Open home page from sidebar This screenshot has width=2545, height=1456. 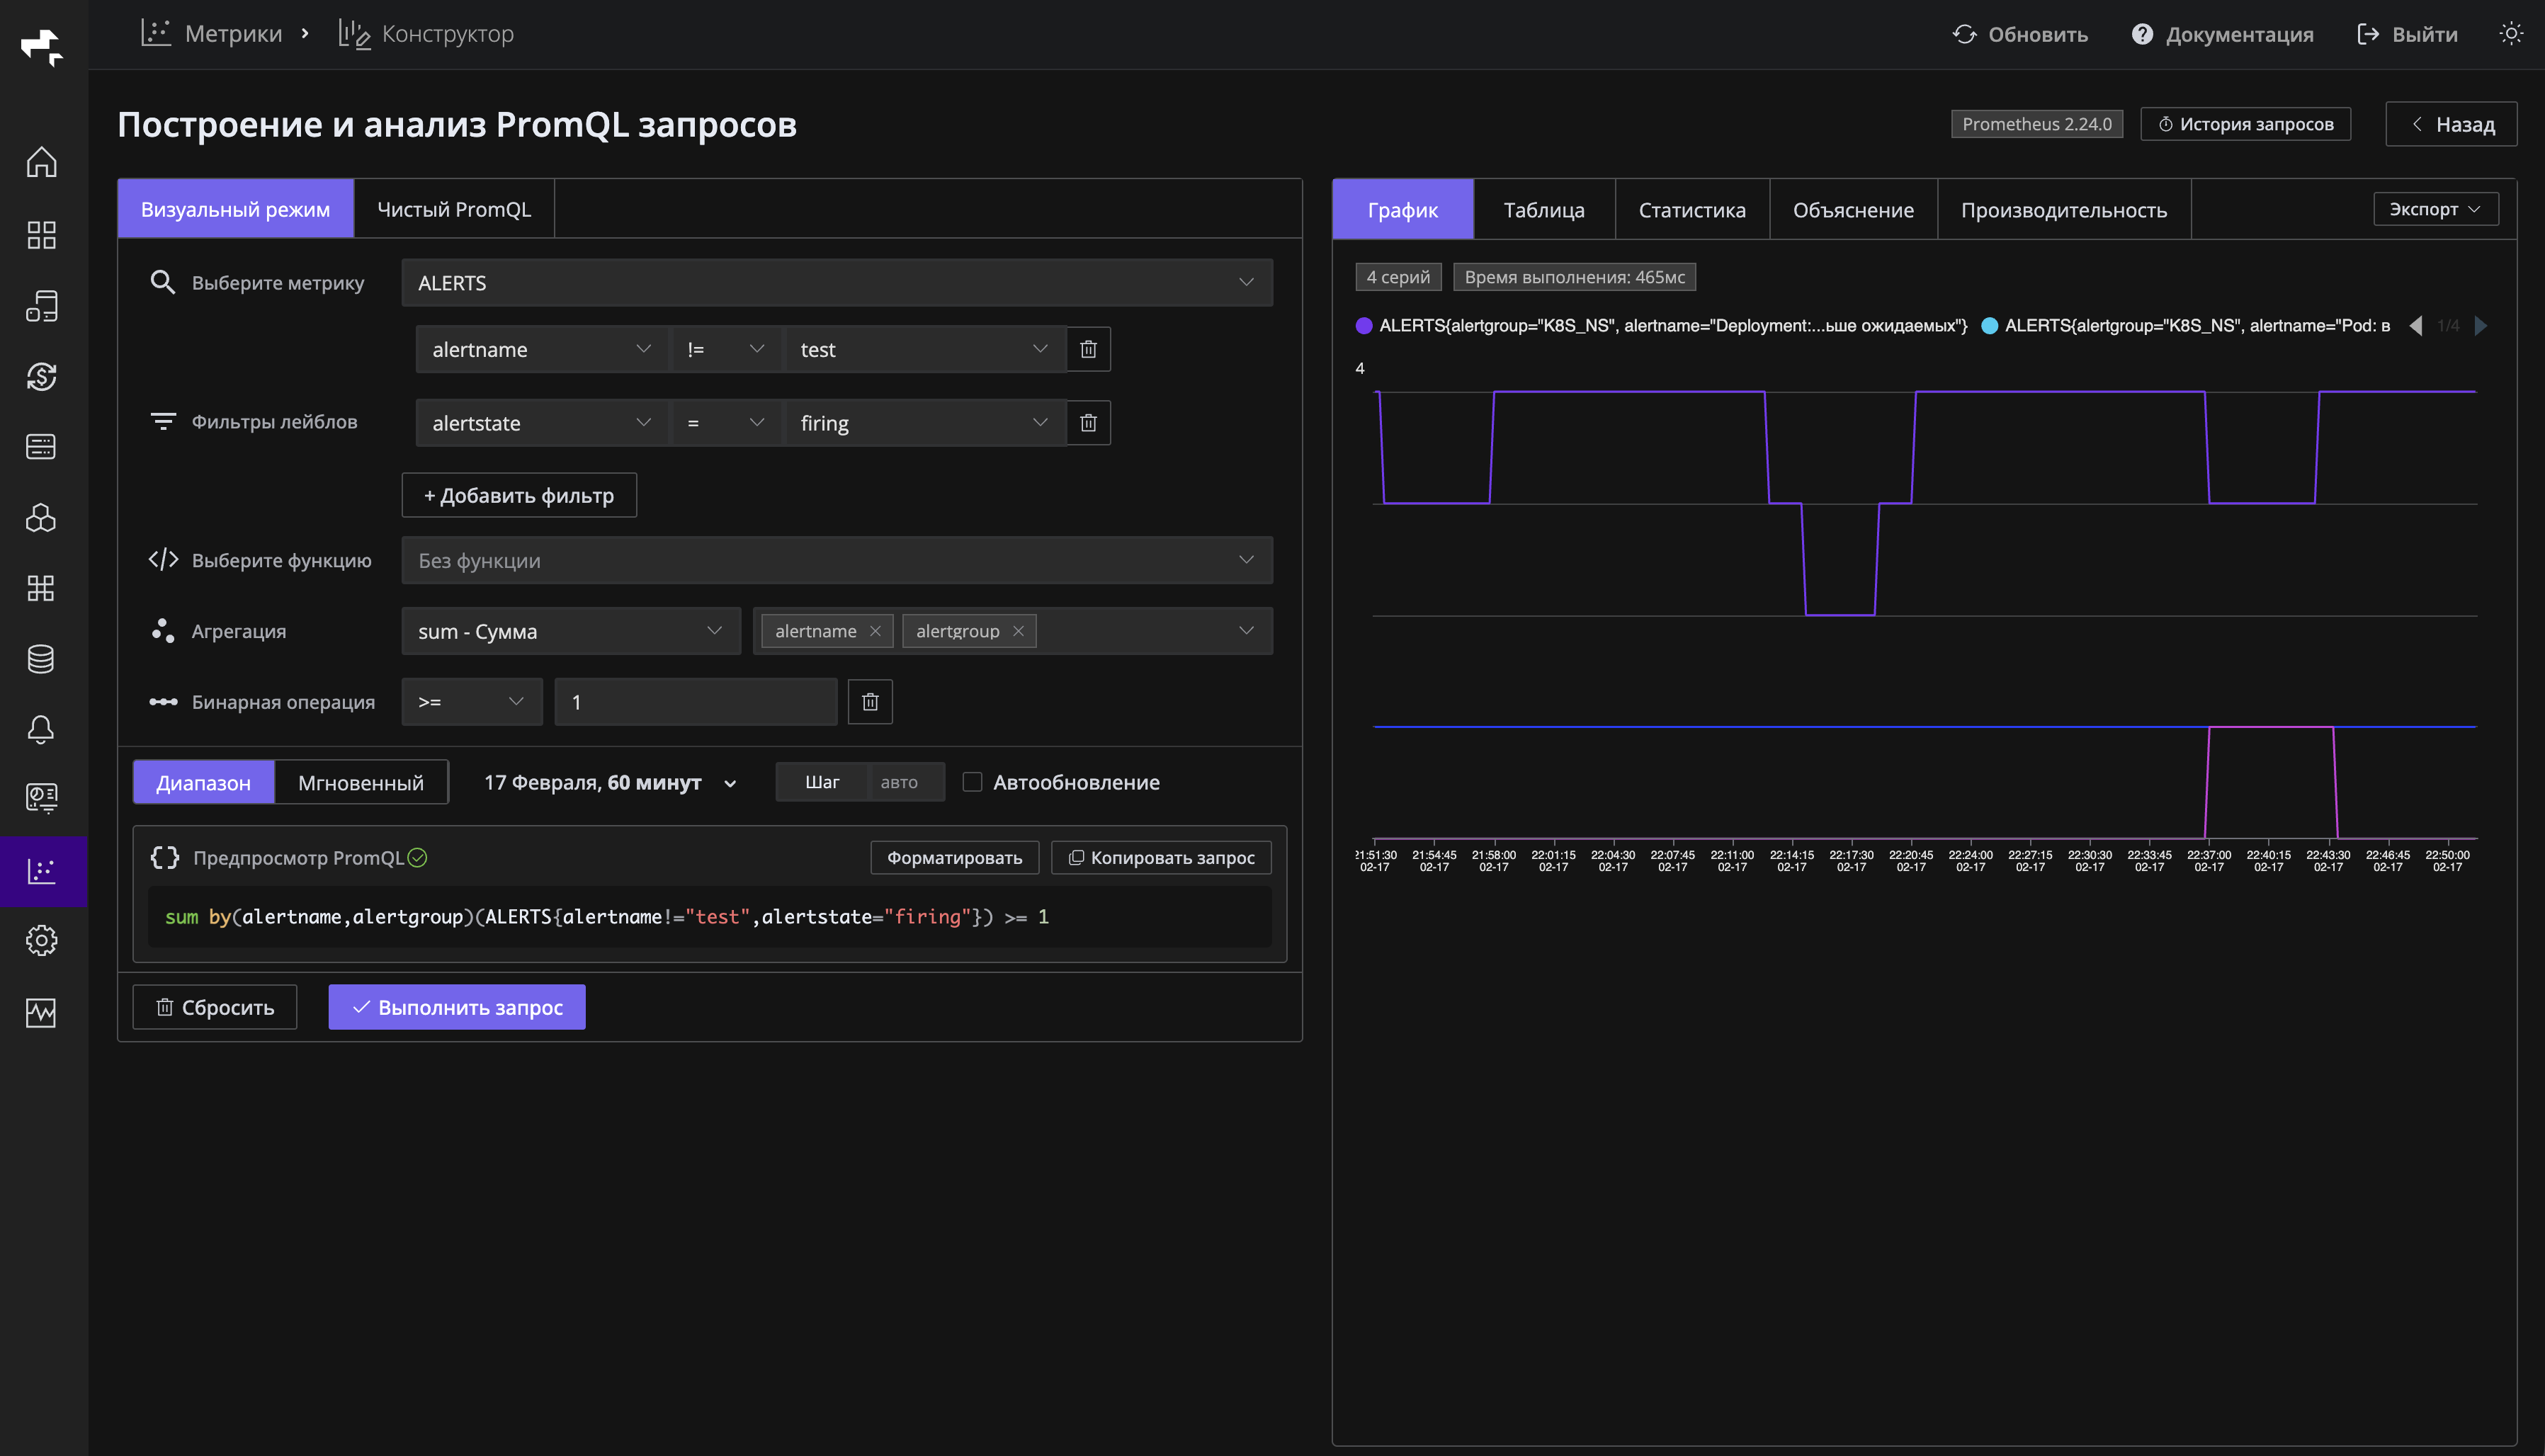41,162
